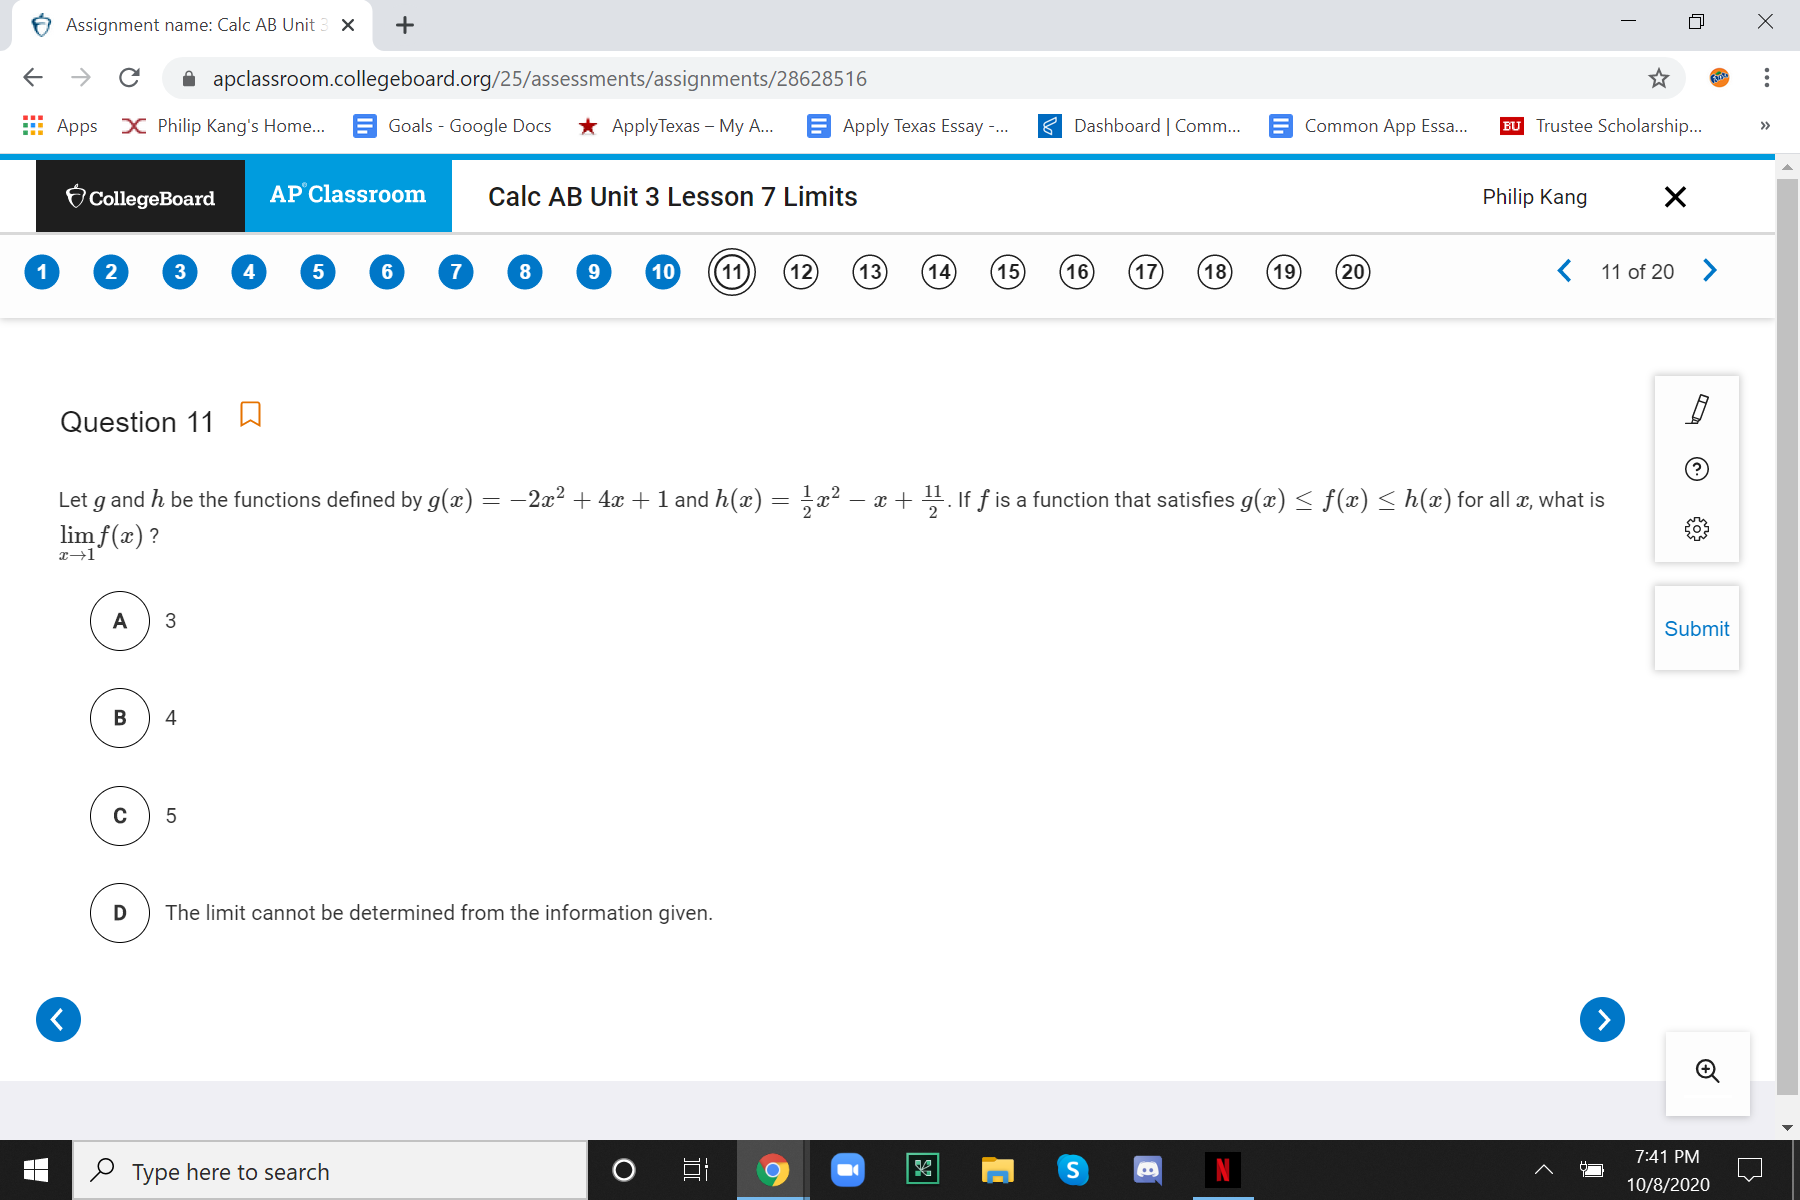
Task: Switch to the AP Classroom tab
Action: point(348,195)
